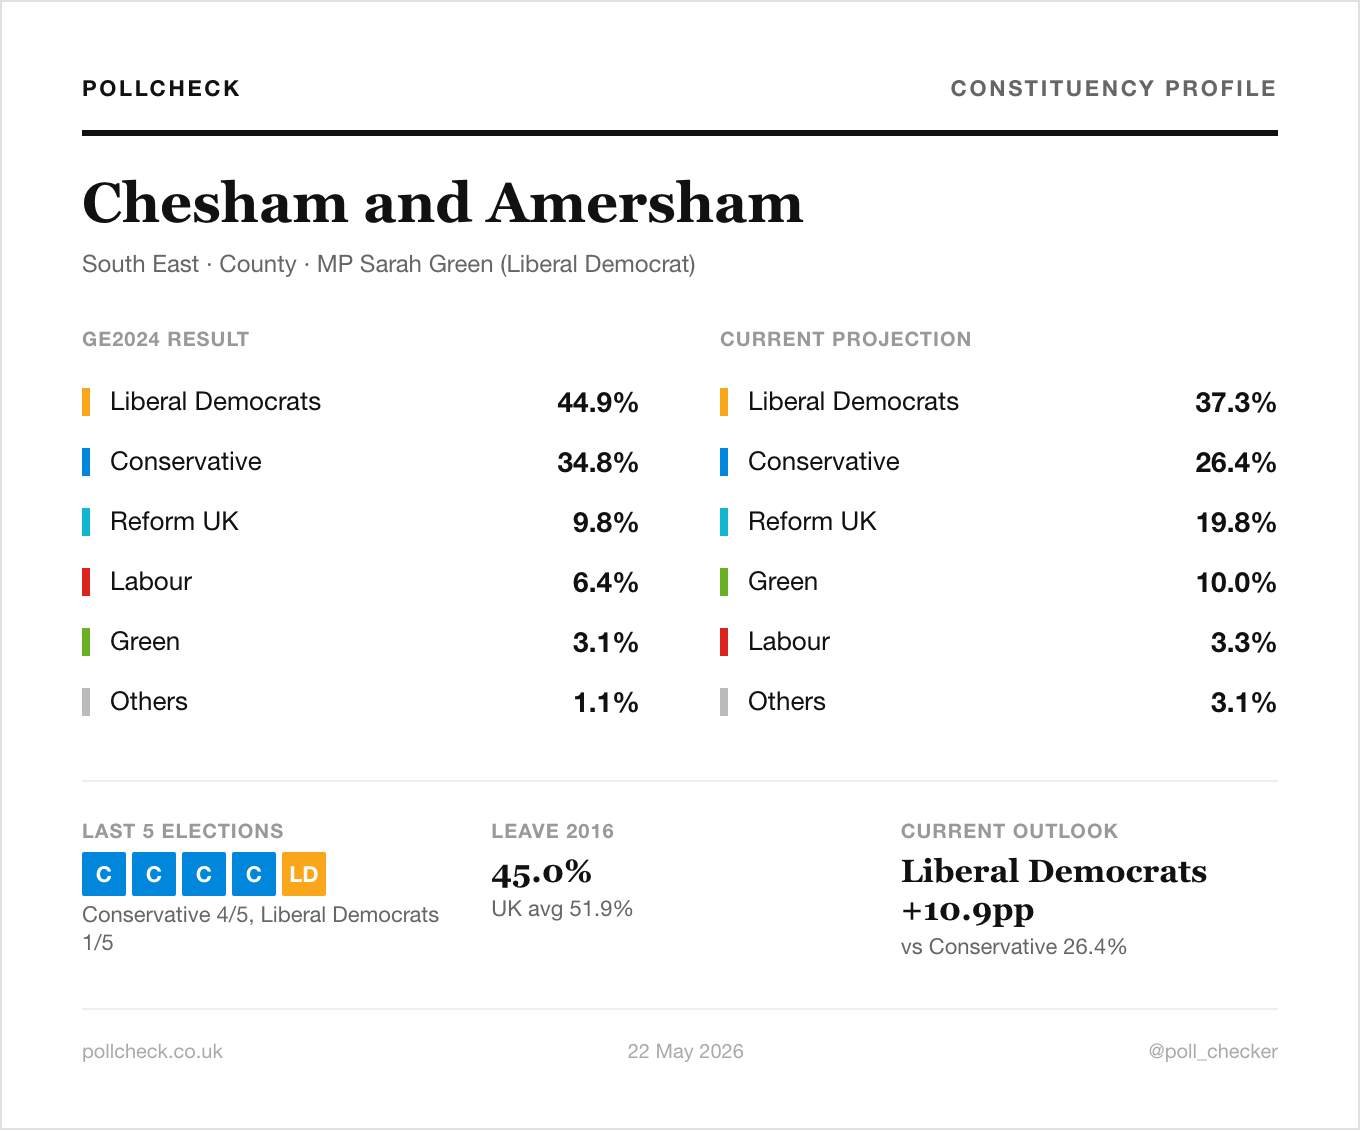Click orange swatch beside GE2024 Liberal Democrats
Screen dimensions: 1360x1132
coord(86,402)
